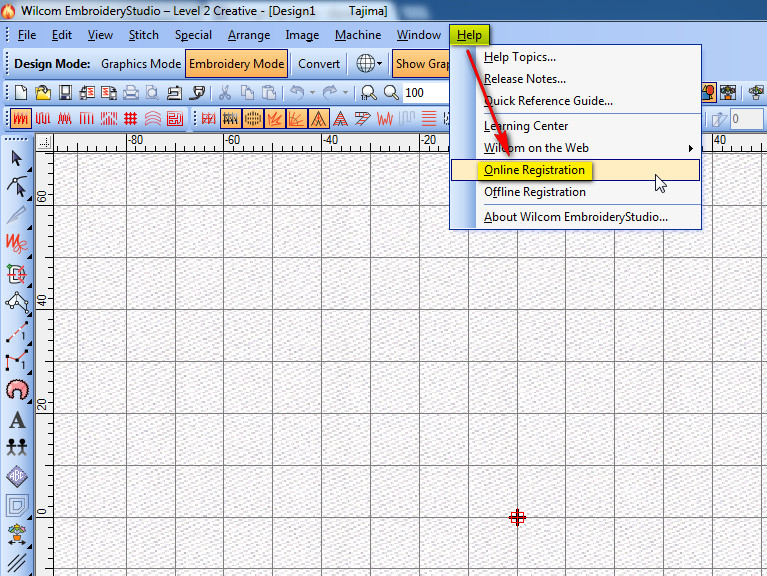Select the red horizontal lines icon
The image size is (767, 576).
429,118
